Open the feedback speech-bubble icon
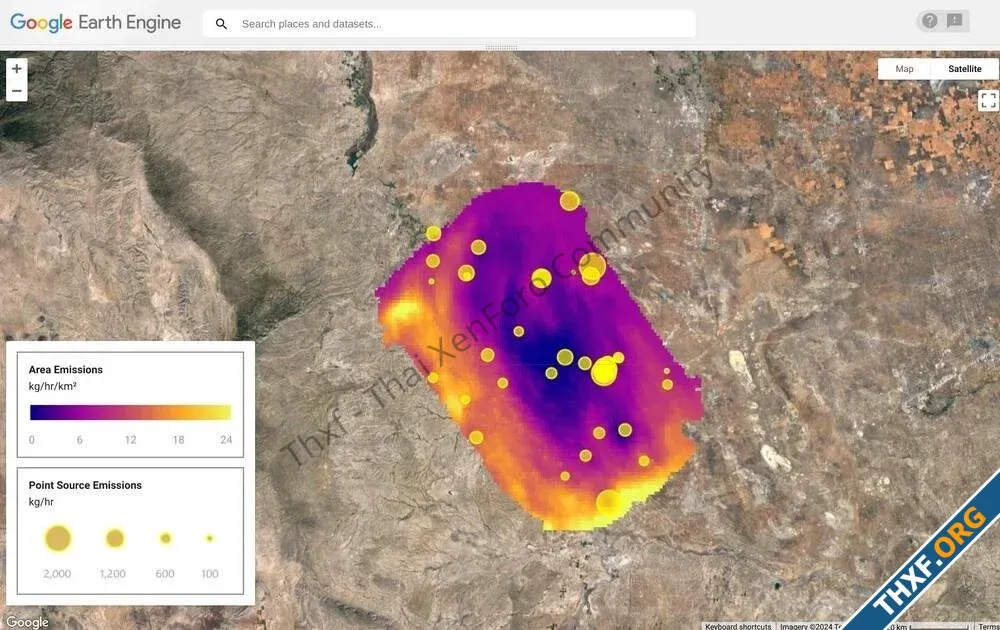This screenshot has height=630, width=1000. [x=955, y=21]
